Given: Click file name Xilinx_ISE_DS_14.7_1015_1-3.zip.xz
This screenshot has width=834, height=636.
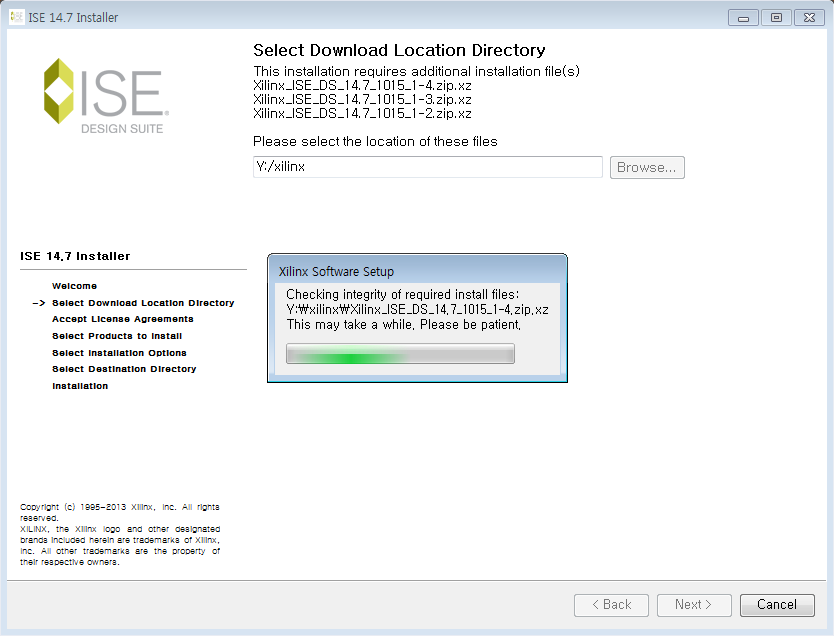Looking at the screenshot, I should [362, 99].
